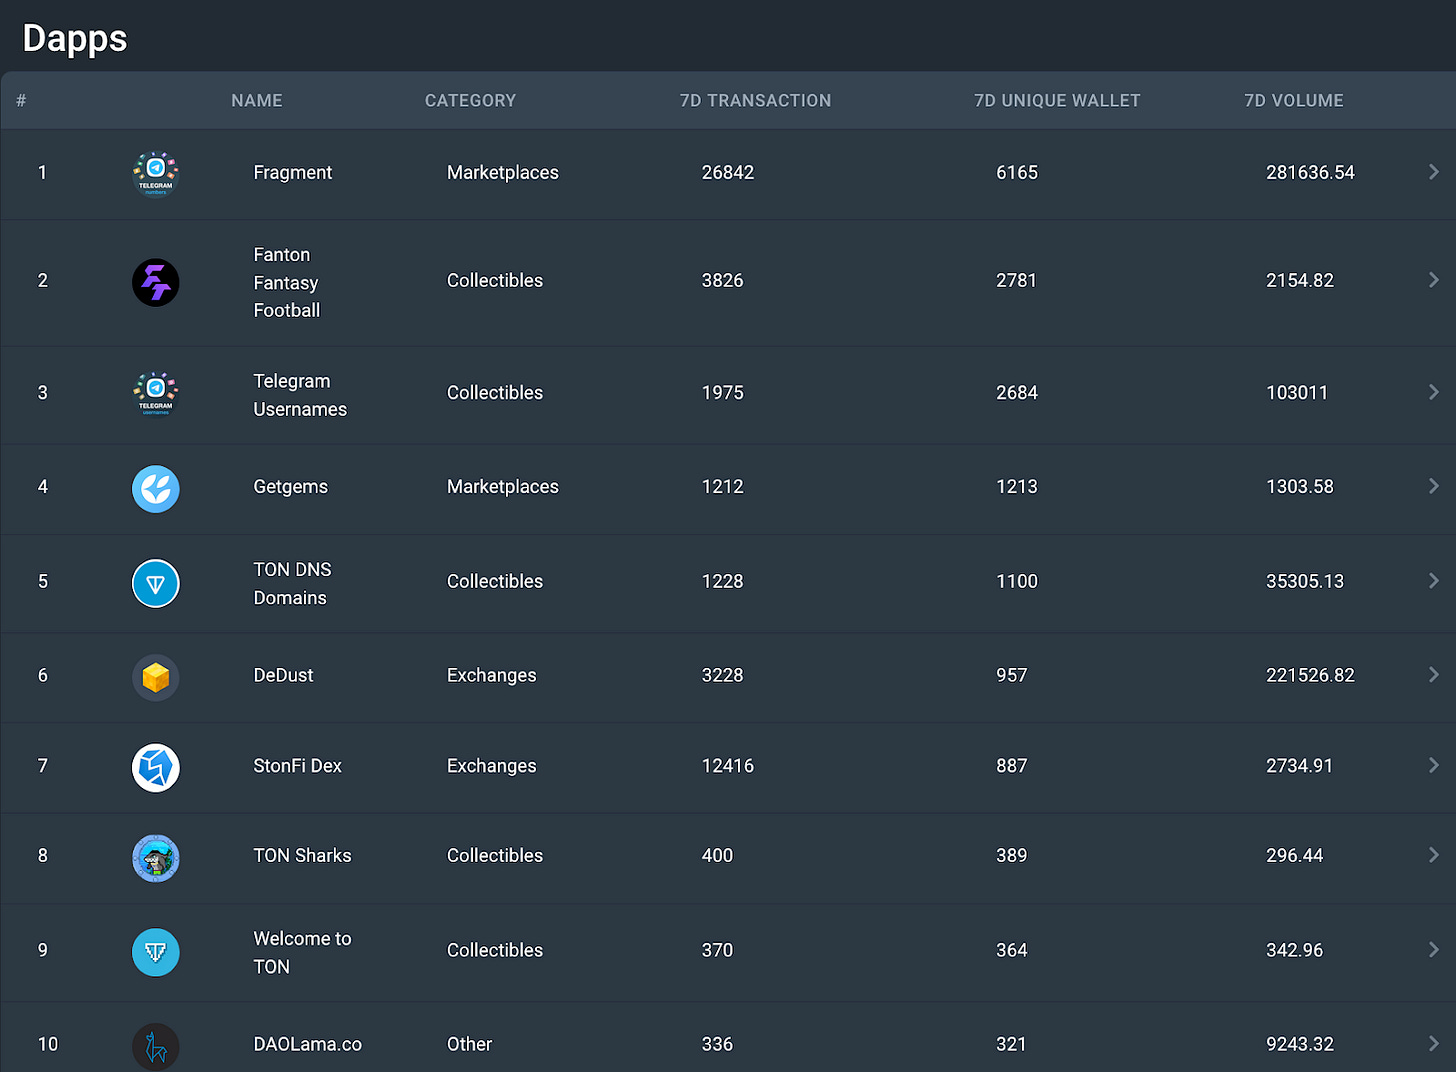Sort by the 7D TRANSACTION column header
Screen dimensions: 1456x1072
pos(755,100)
